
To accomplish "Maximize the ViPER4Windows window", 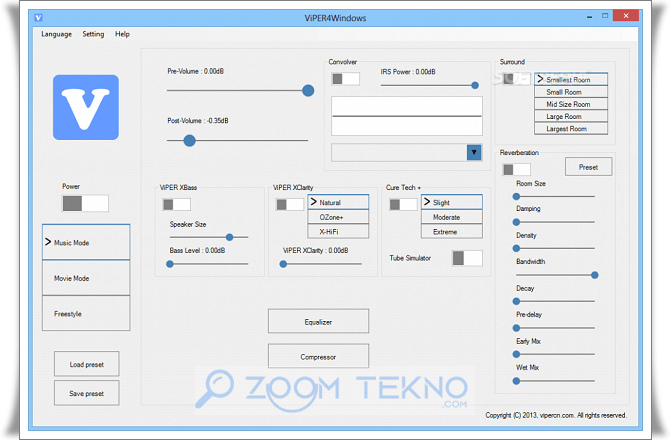I will 605,16.
